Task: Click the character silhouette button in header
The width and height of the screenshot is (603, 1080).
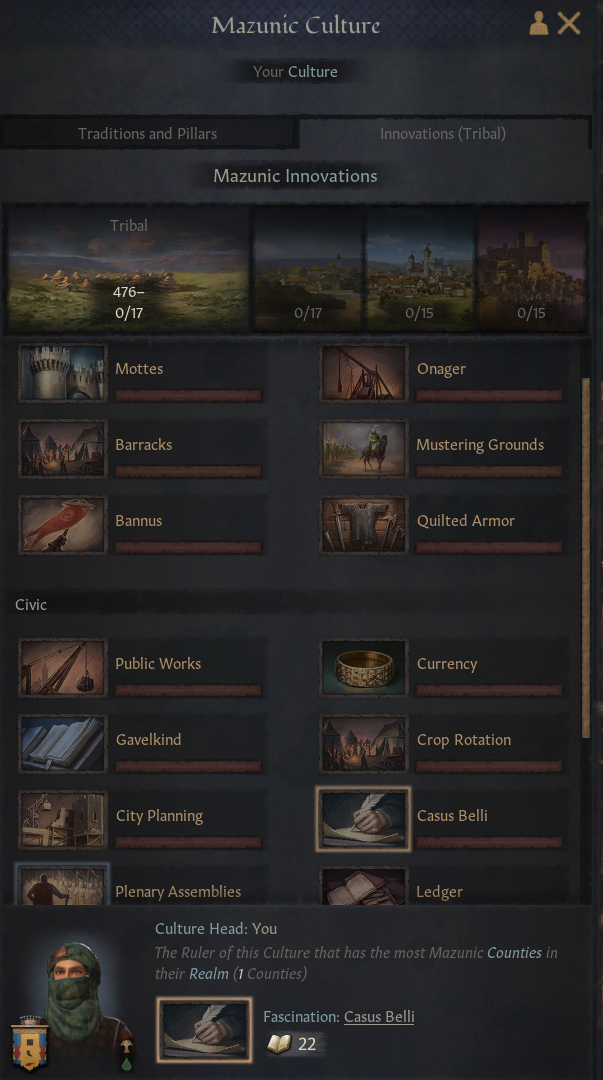Action: (538, 23)
